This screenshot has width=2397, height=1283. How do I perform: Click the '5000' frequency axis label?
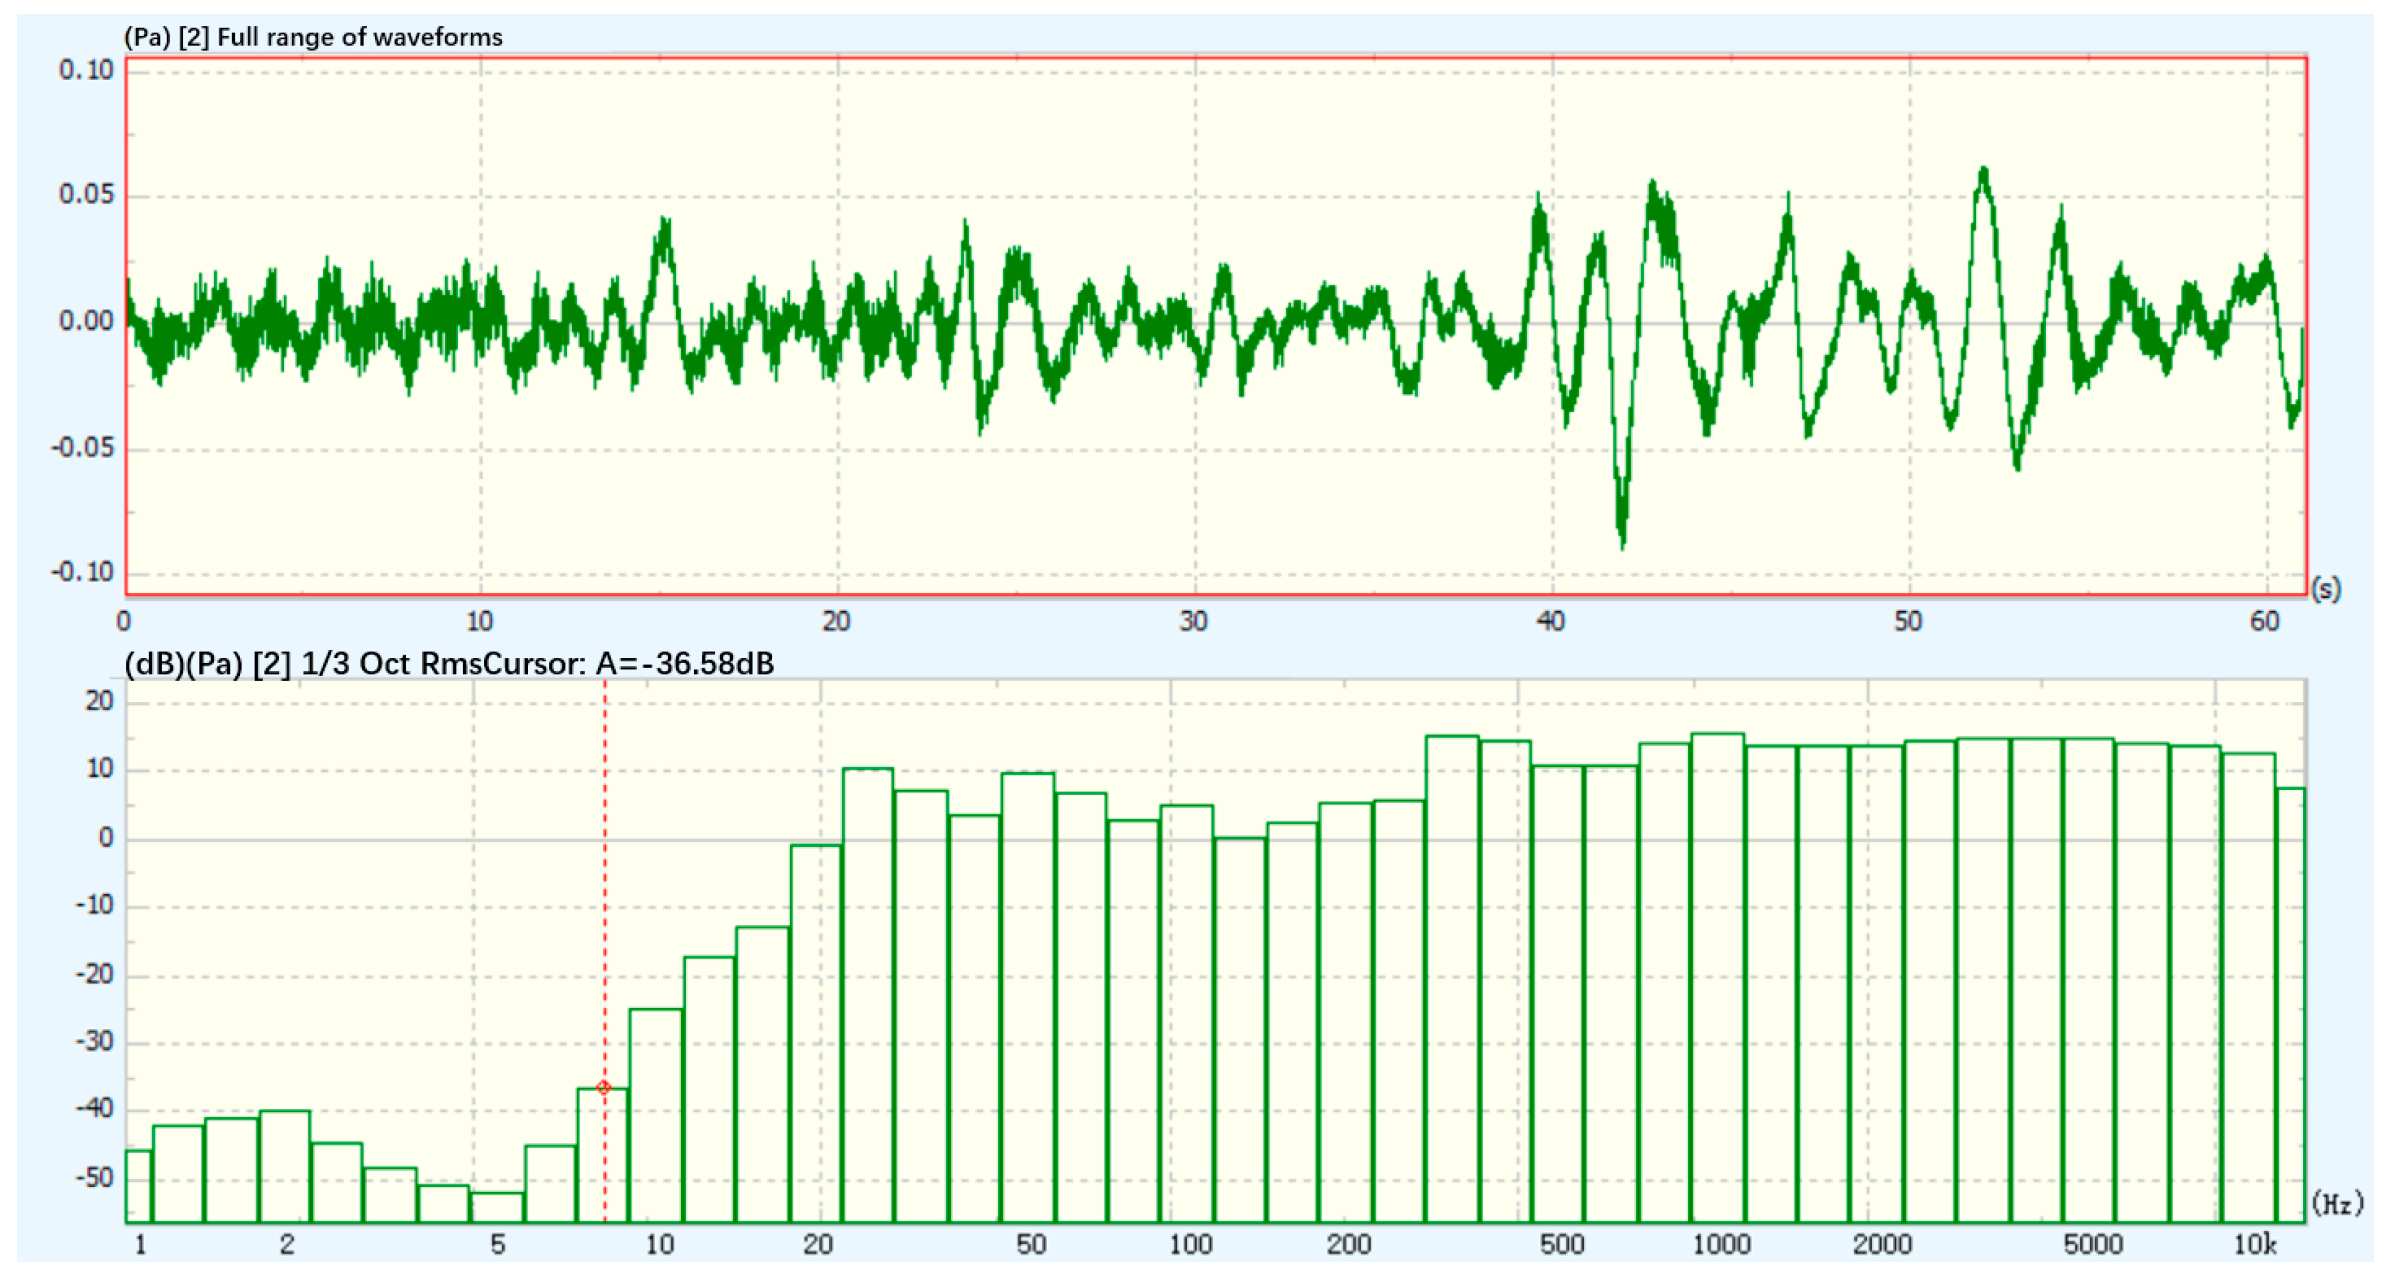coord(2092,1245)
